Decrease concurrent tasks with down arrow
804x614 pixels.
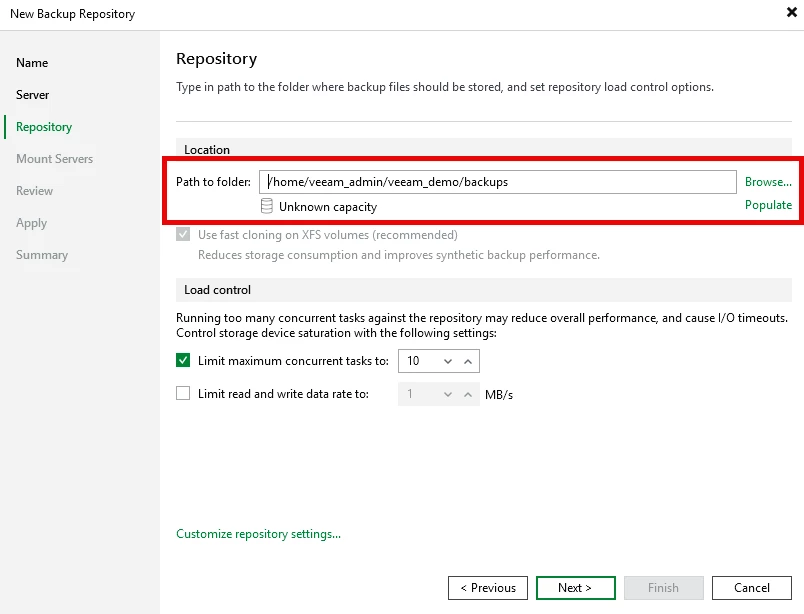(448, 361)
